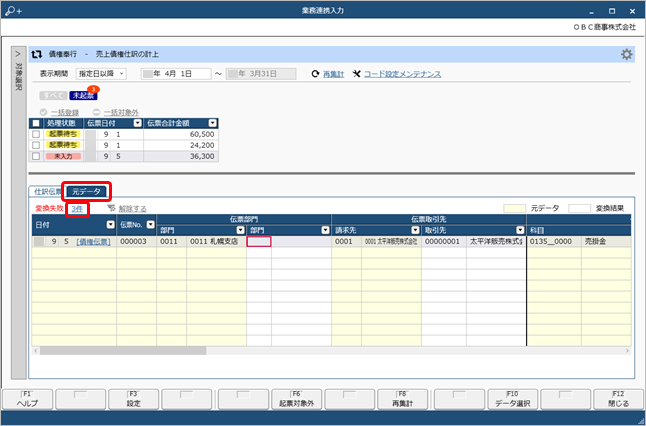
Task: Click the start date field 4月 1日
Action: [x=176, y=74]
